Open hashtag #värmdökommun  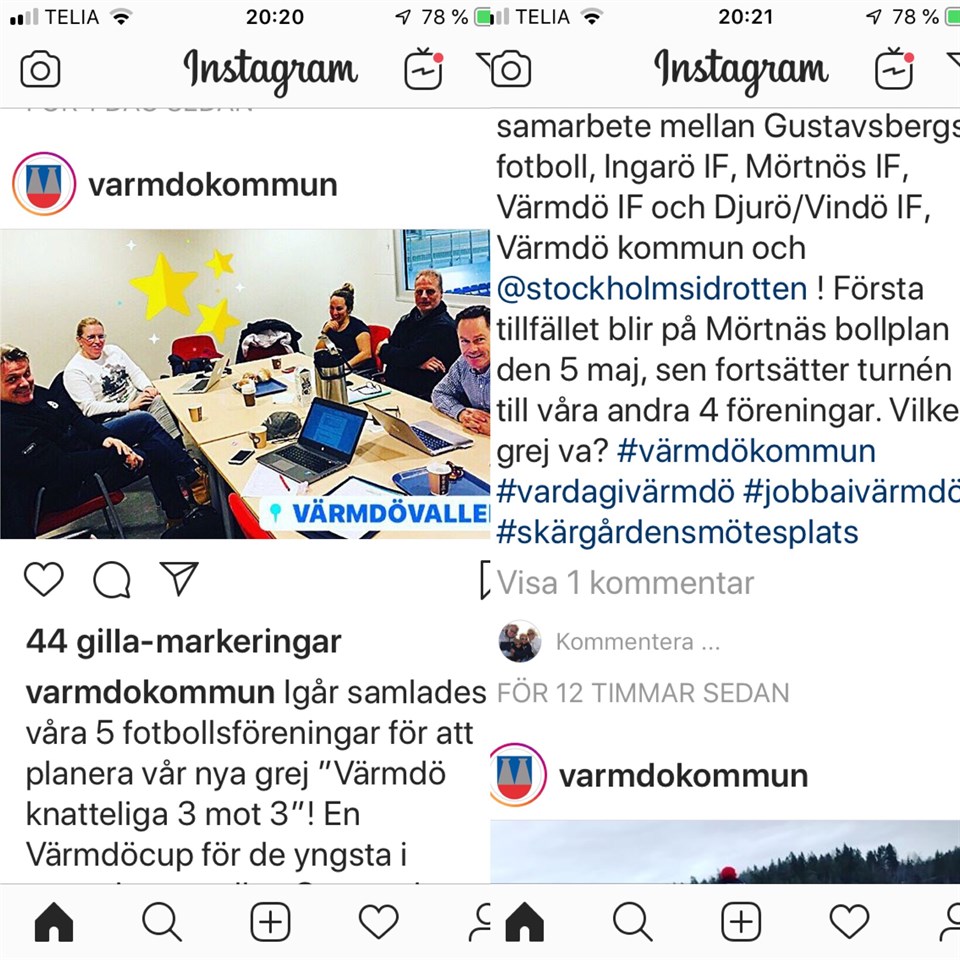tap(746, 451)
